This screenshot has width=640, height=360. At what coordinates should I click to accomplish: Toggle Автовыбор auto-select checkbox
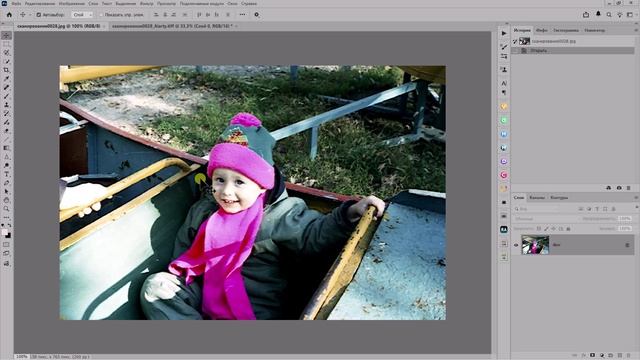[39, 15]
